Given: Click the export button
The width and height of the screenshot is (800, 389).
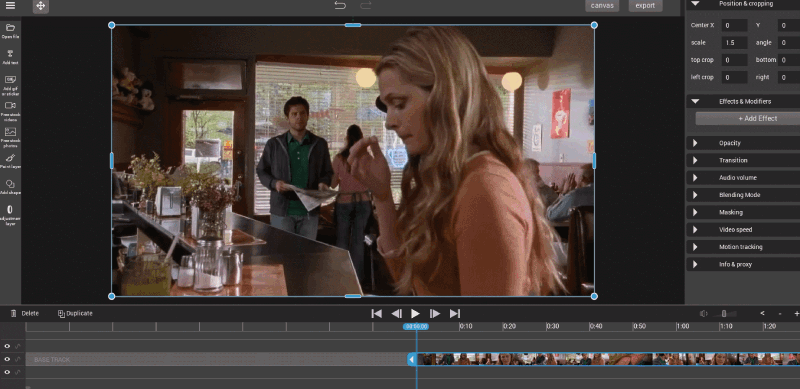Looking at the screenshot, I should click(x=645, y=6).
